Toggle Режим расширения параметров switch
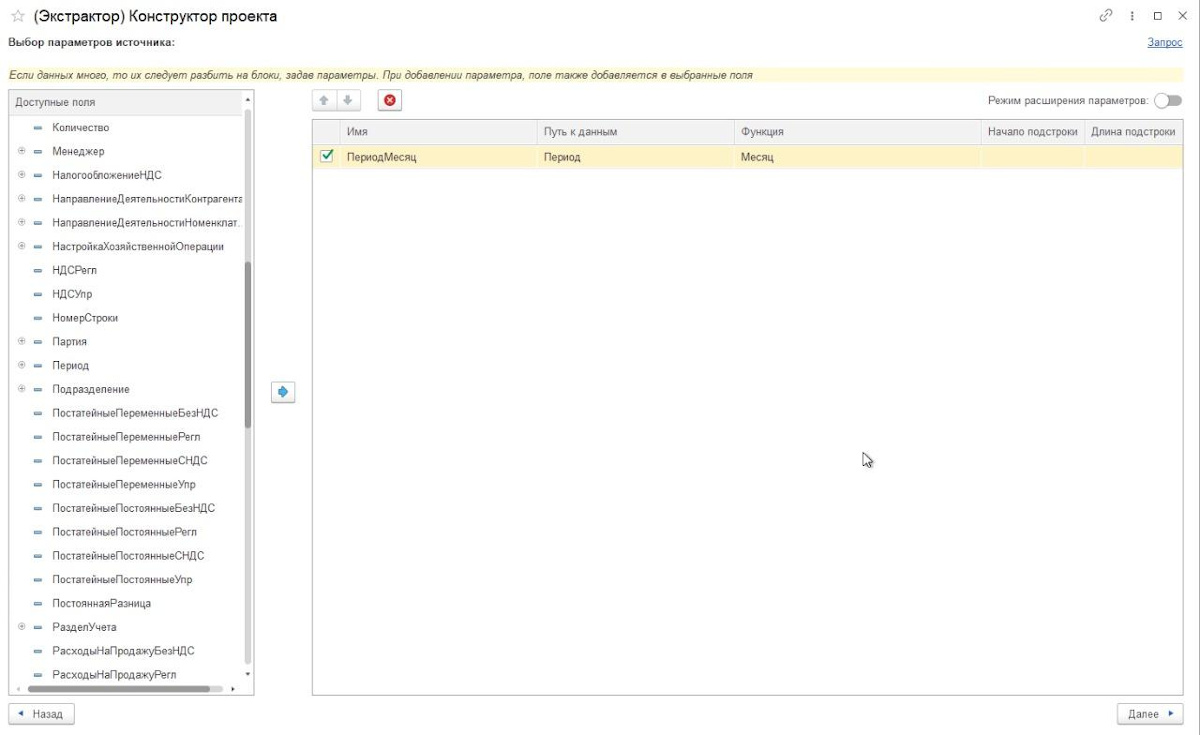The image size is (1200, 735). tap(1168, 101)
